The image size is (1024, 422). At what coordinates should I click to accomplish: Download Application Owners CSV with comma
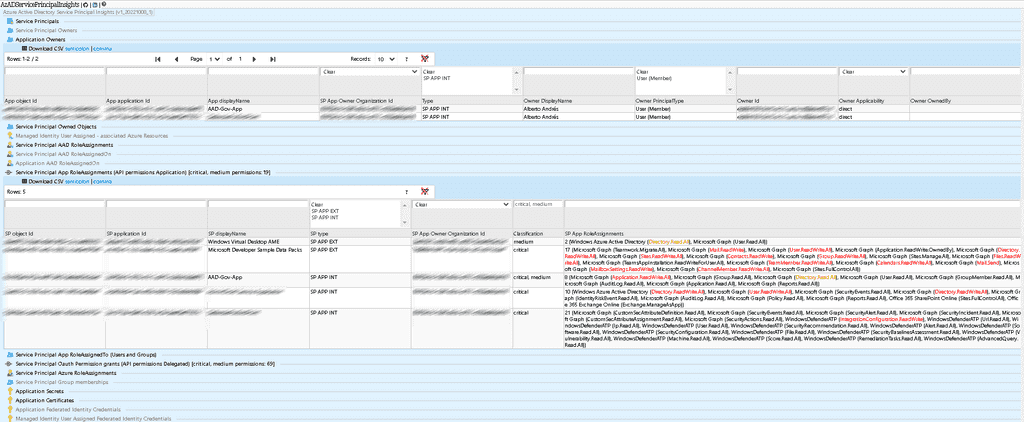pyautogui.click(x=101, y=48)
